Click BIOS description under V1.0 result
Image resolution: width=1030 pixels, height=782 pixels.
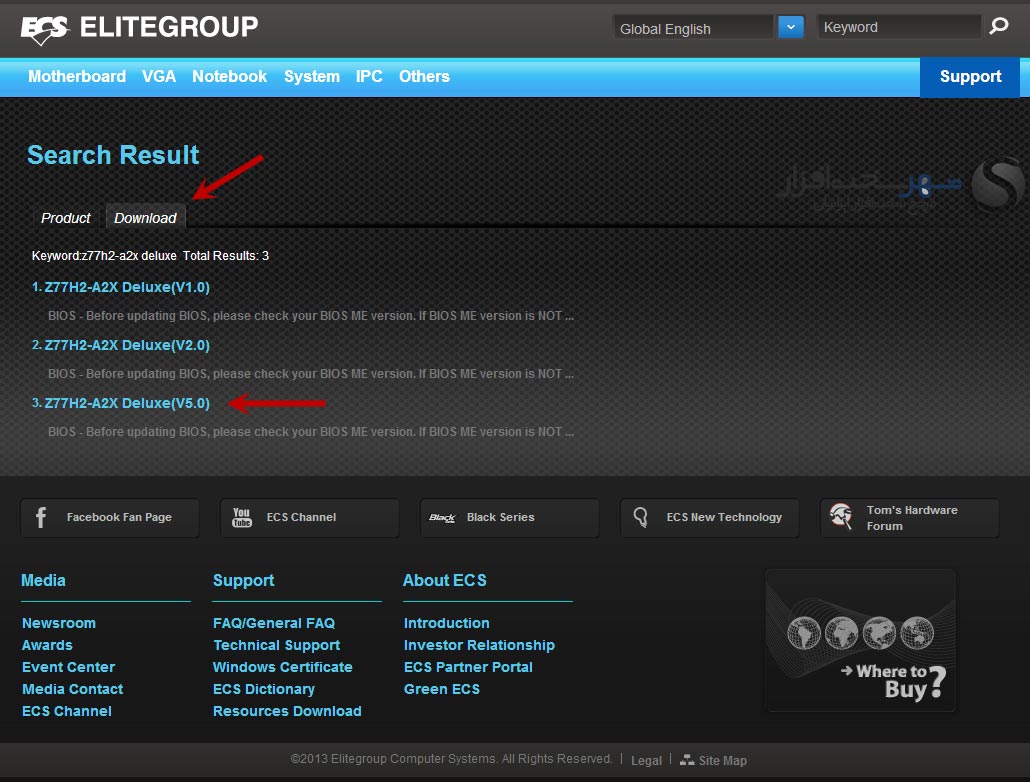tap(311, 316)
